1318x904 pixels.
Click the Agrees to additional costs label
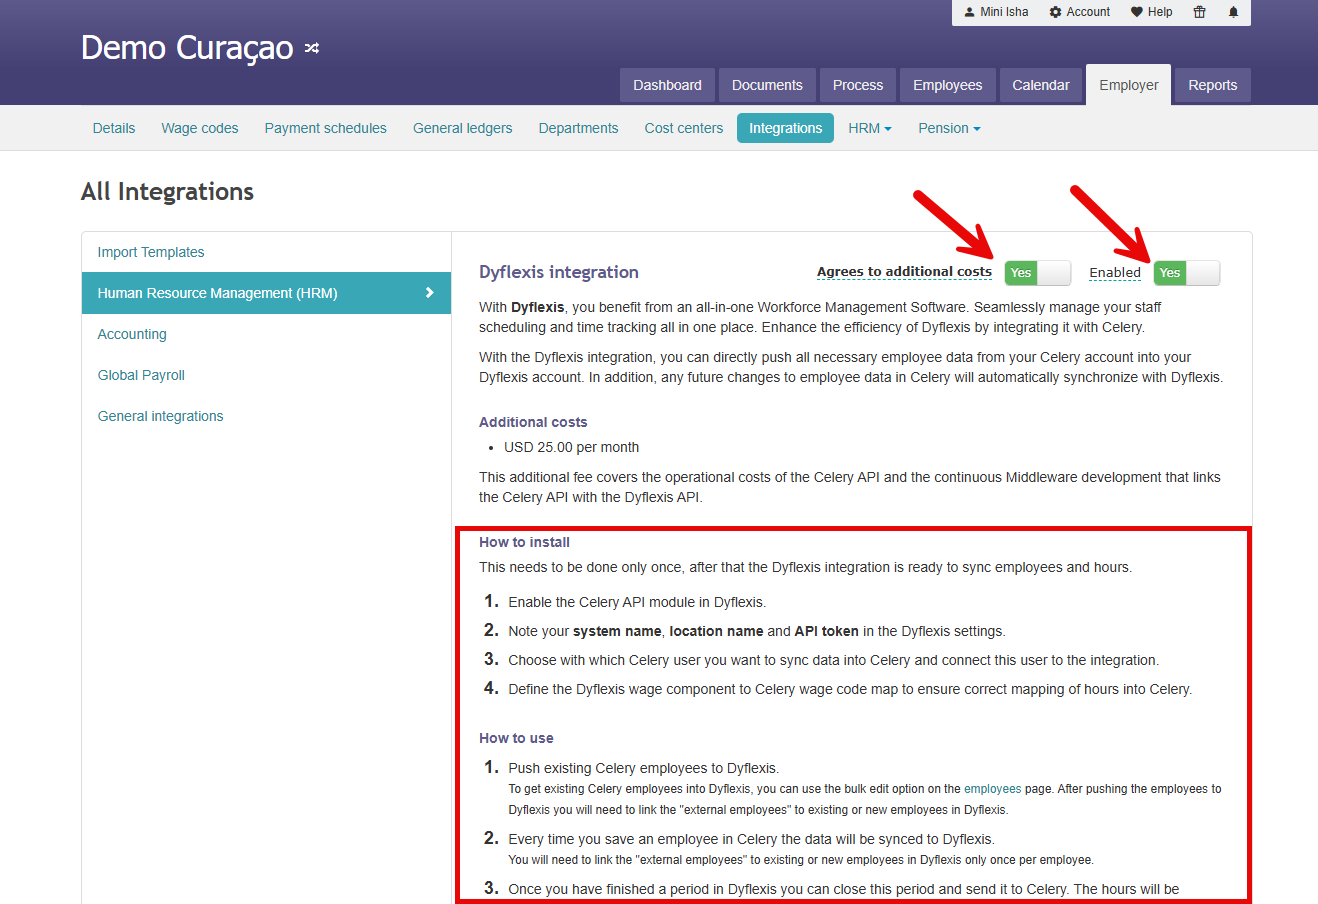pos(904,272)
